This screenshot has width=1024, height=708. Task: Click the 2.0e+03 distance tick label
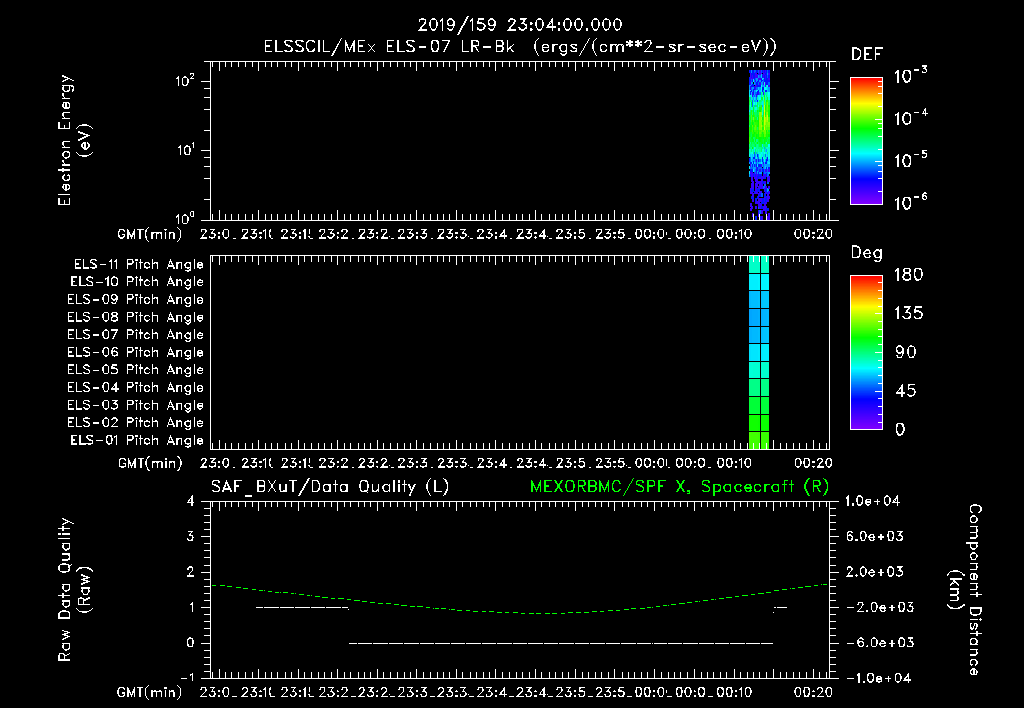point(874,571)
